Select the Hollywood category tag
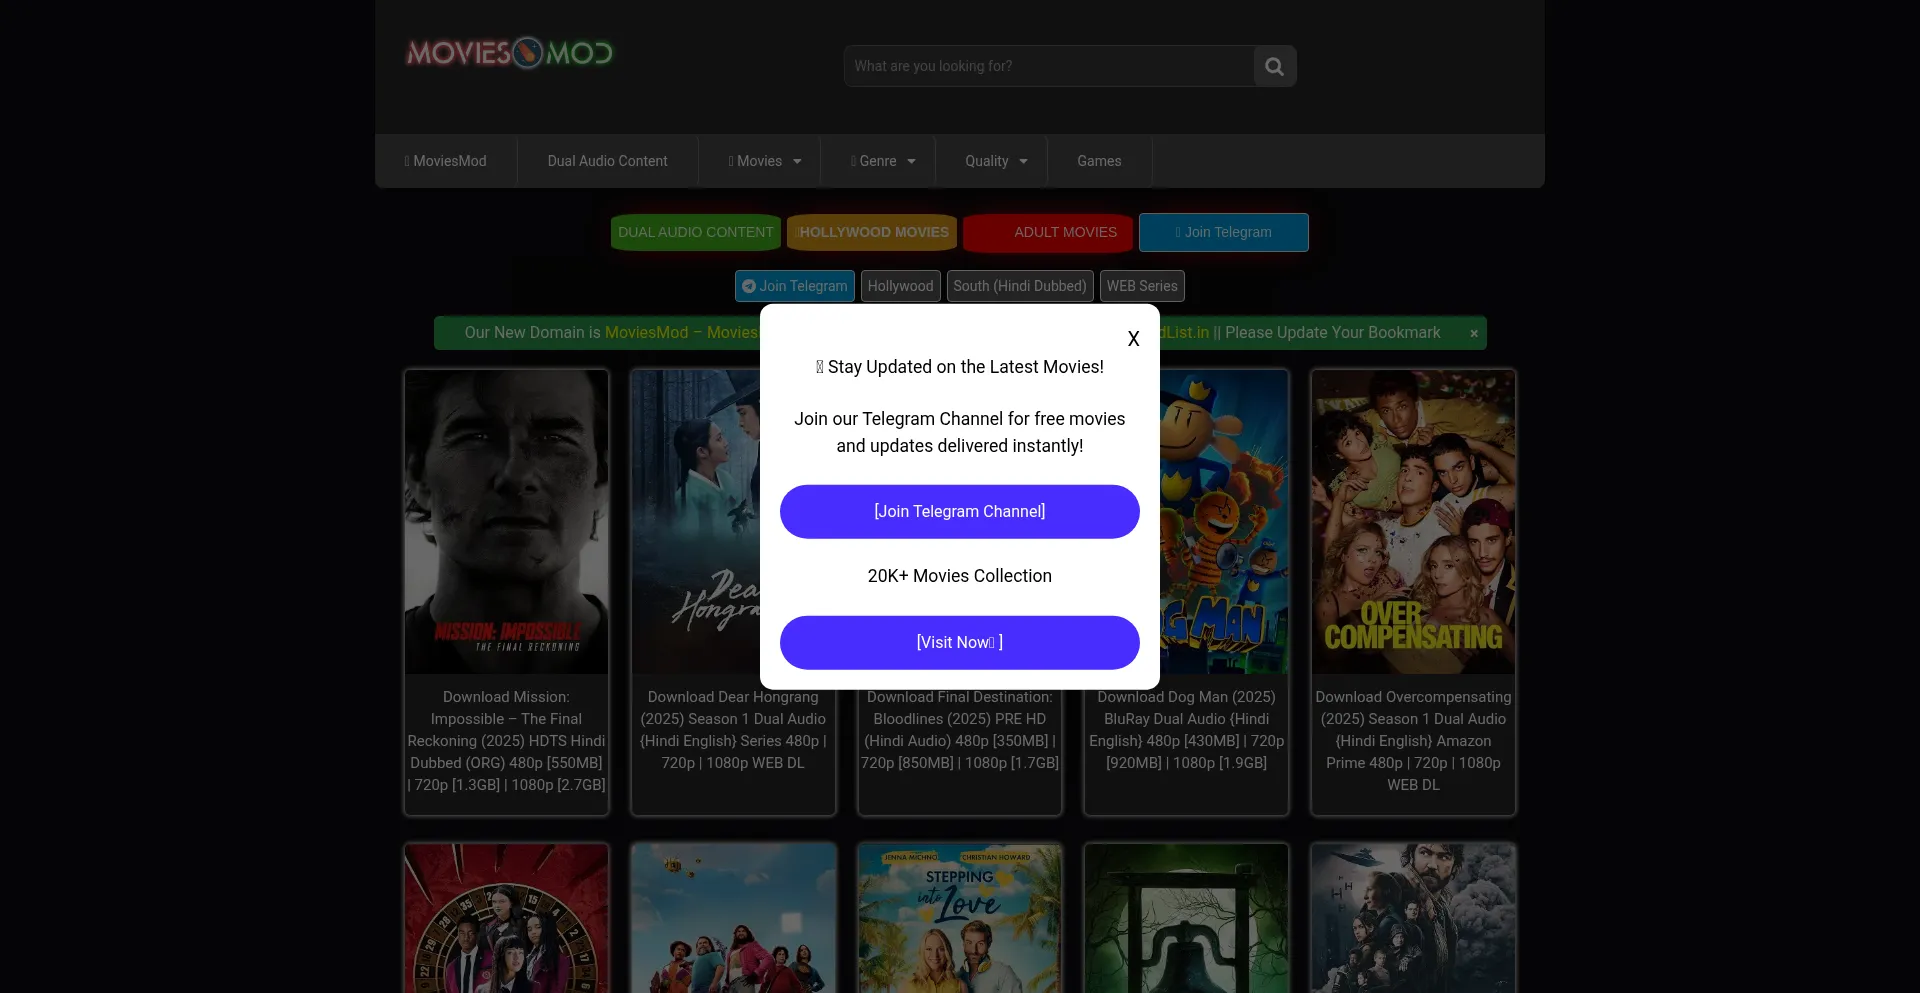The width and height of the screenshot is (1920, 993). tap(901, 286)
